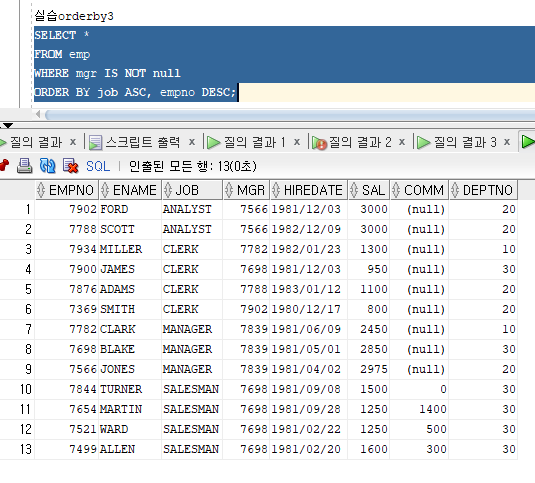Select the MILLER cell in row 3

(130, 249)
